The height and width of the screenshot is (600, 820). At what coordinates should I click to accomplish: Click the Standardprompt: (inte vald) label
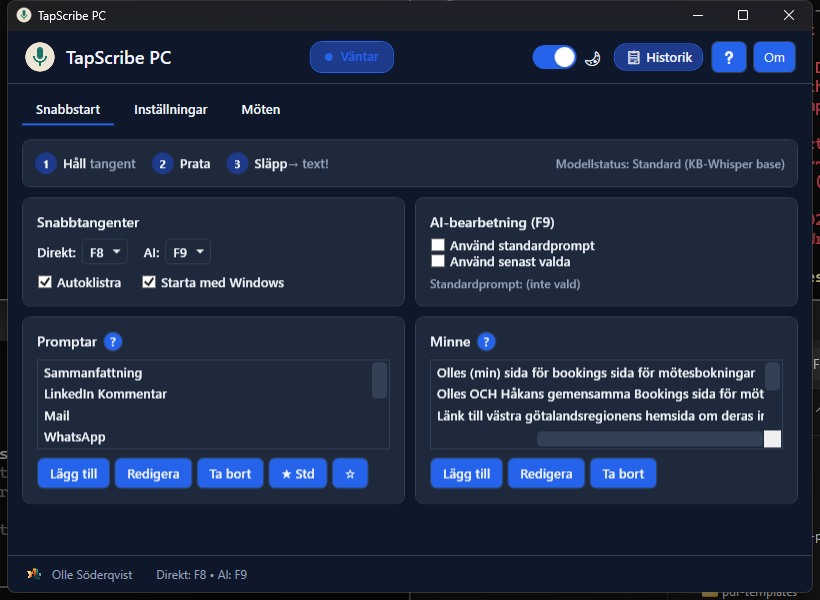(505, 284)
